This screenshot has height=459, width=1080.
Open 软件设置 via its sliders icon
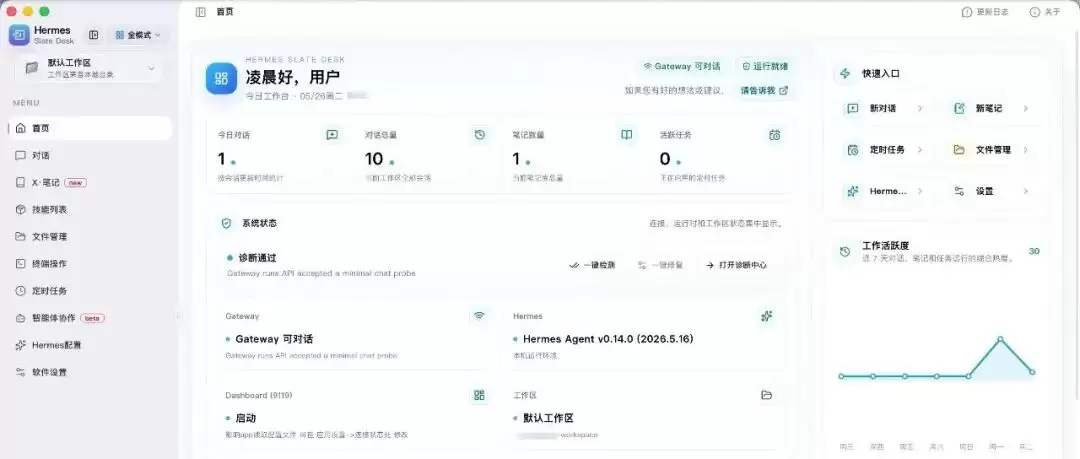coord(21,372)
